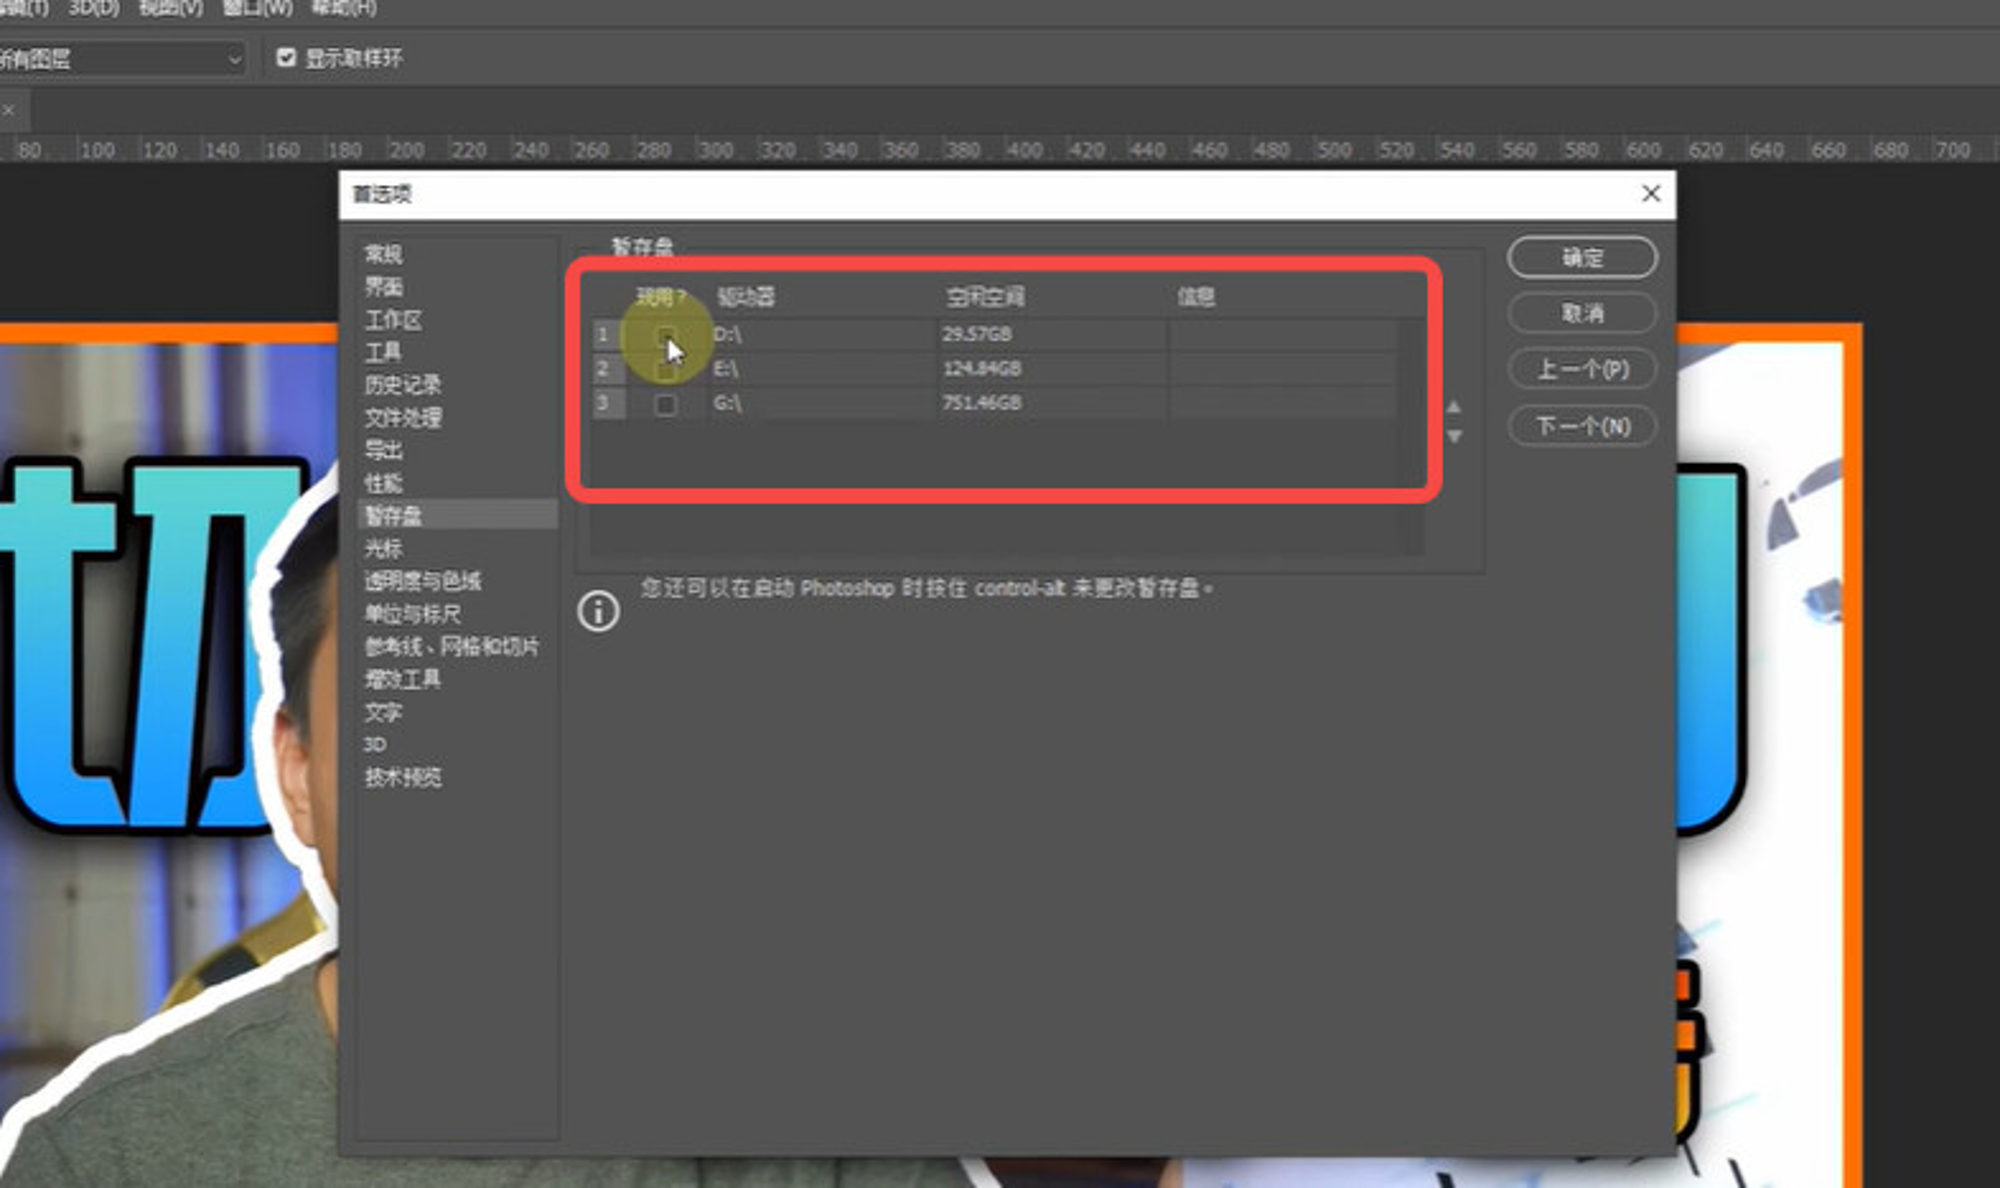Close the 首选项 dialog with X
The height and width of the screenshot is (1188, 2000).
pyautogui.click(x=1651, y=193)
